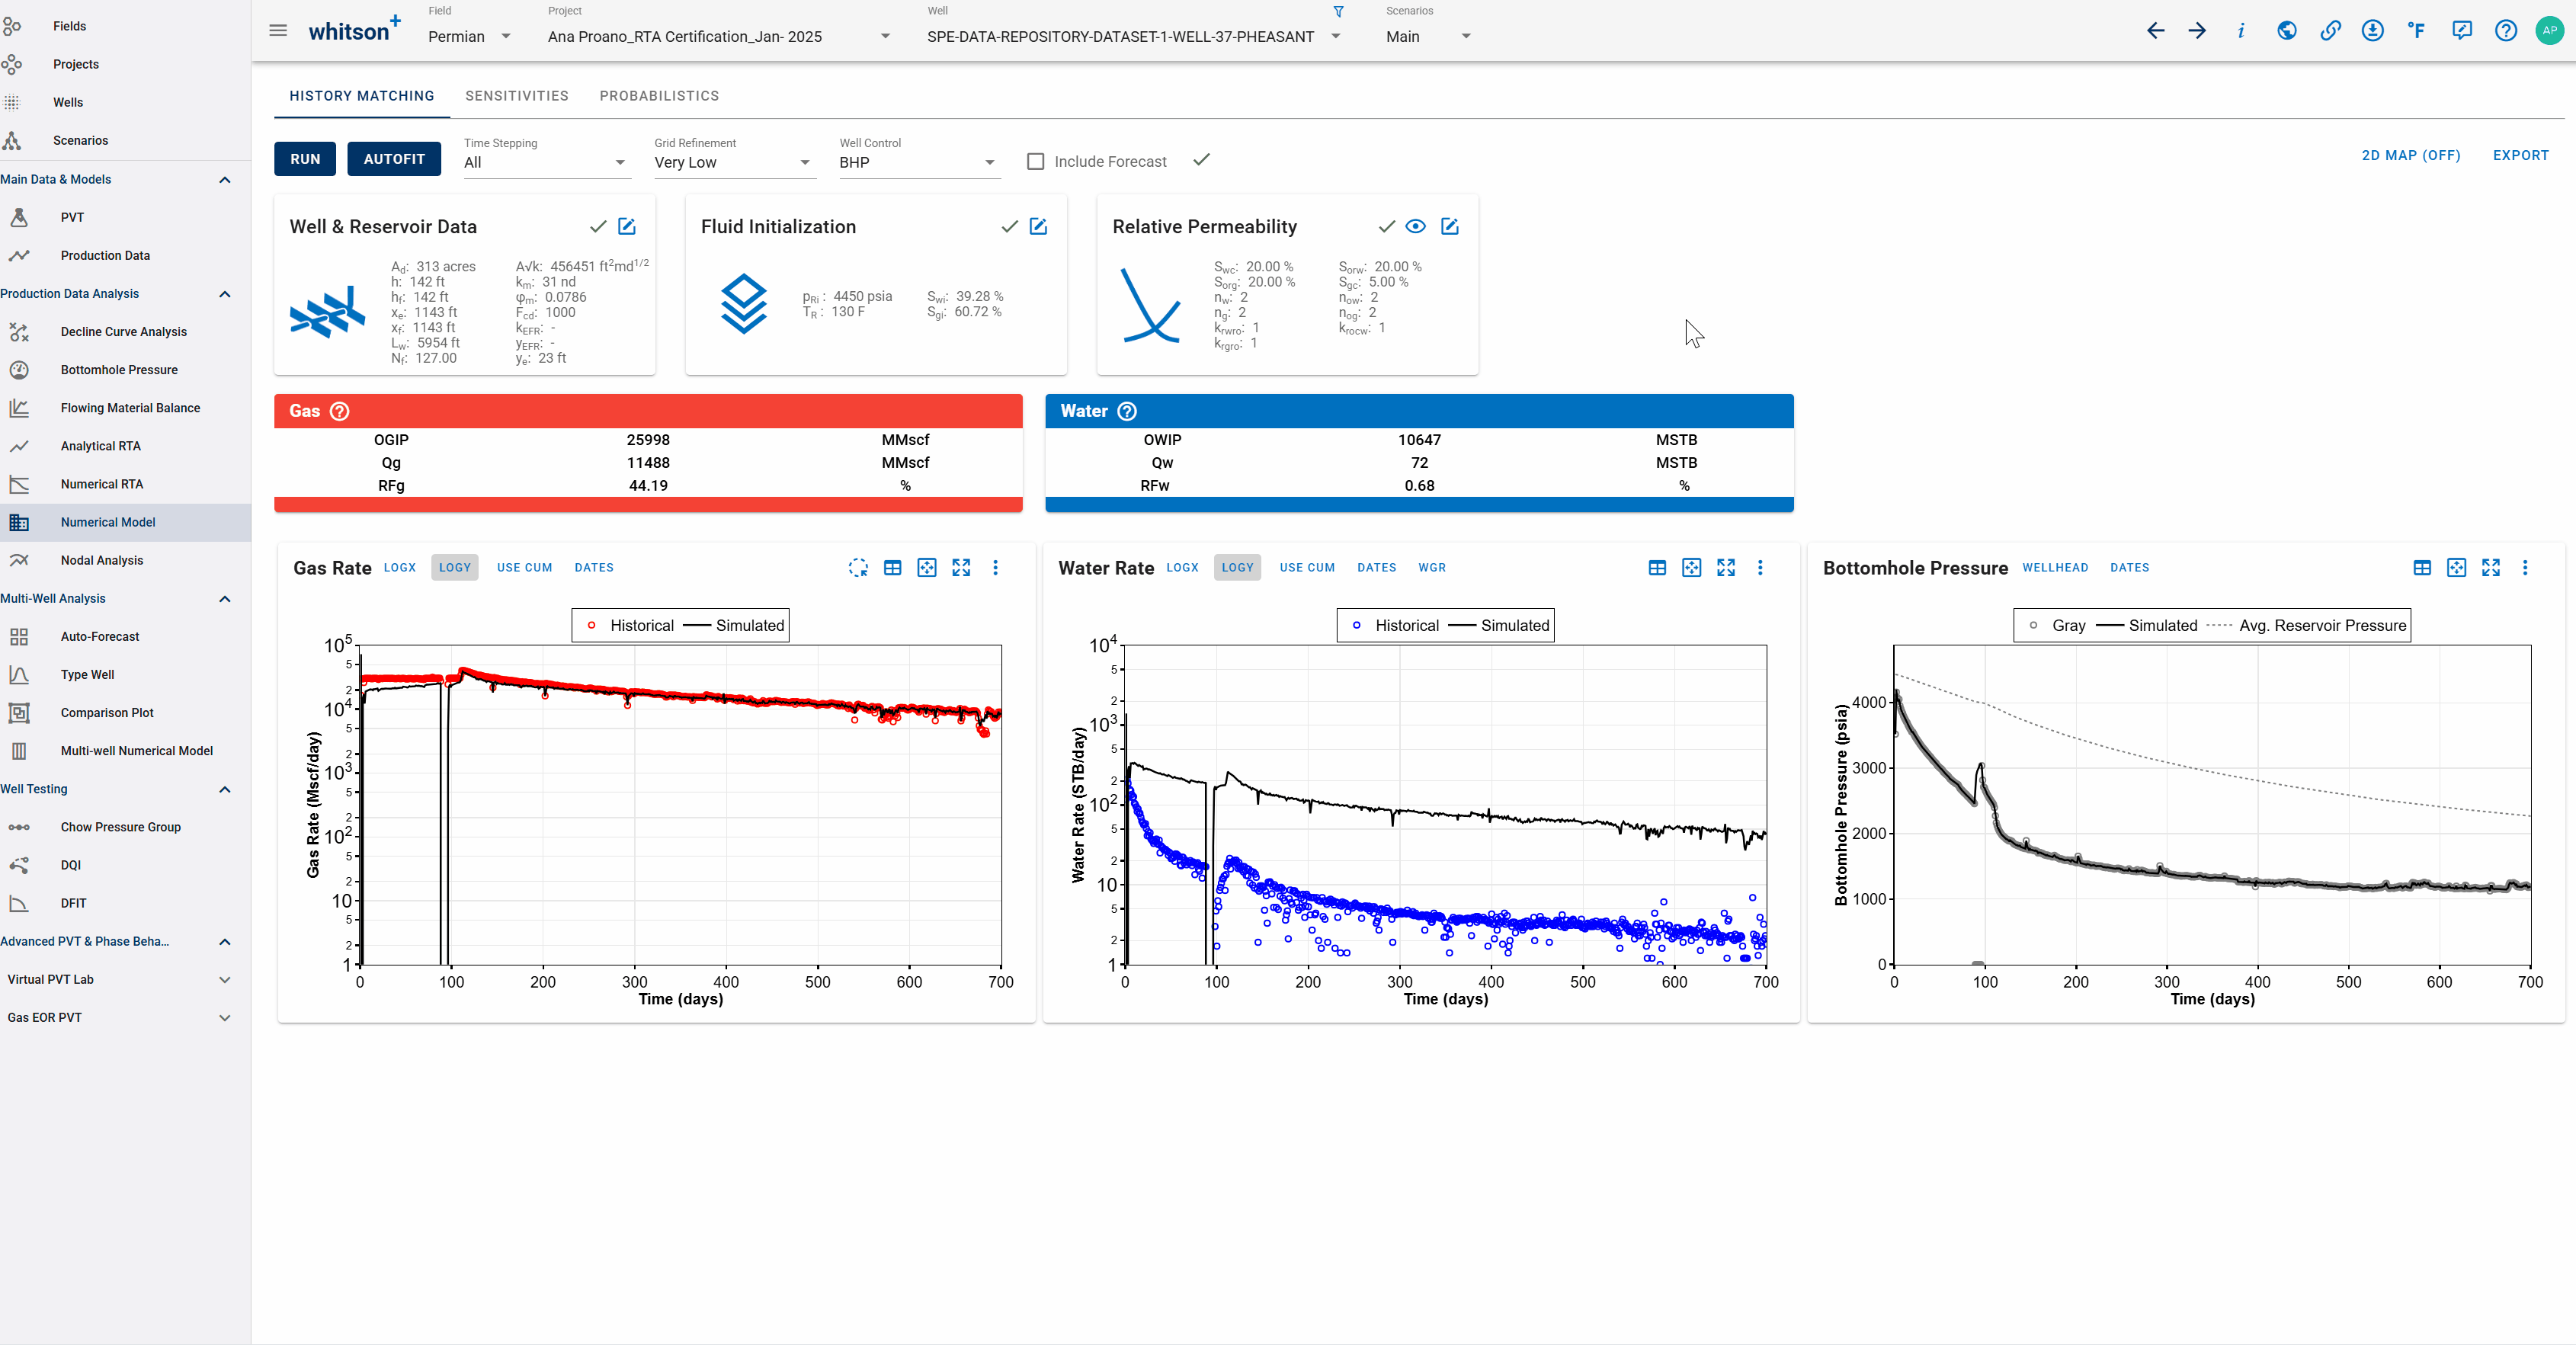
Task: Open Nodal Analysis in sidebar
Action: pyautogui.click(x=101, y=560)
